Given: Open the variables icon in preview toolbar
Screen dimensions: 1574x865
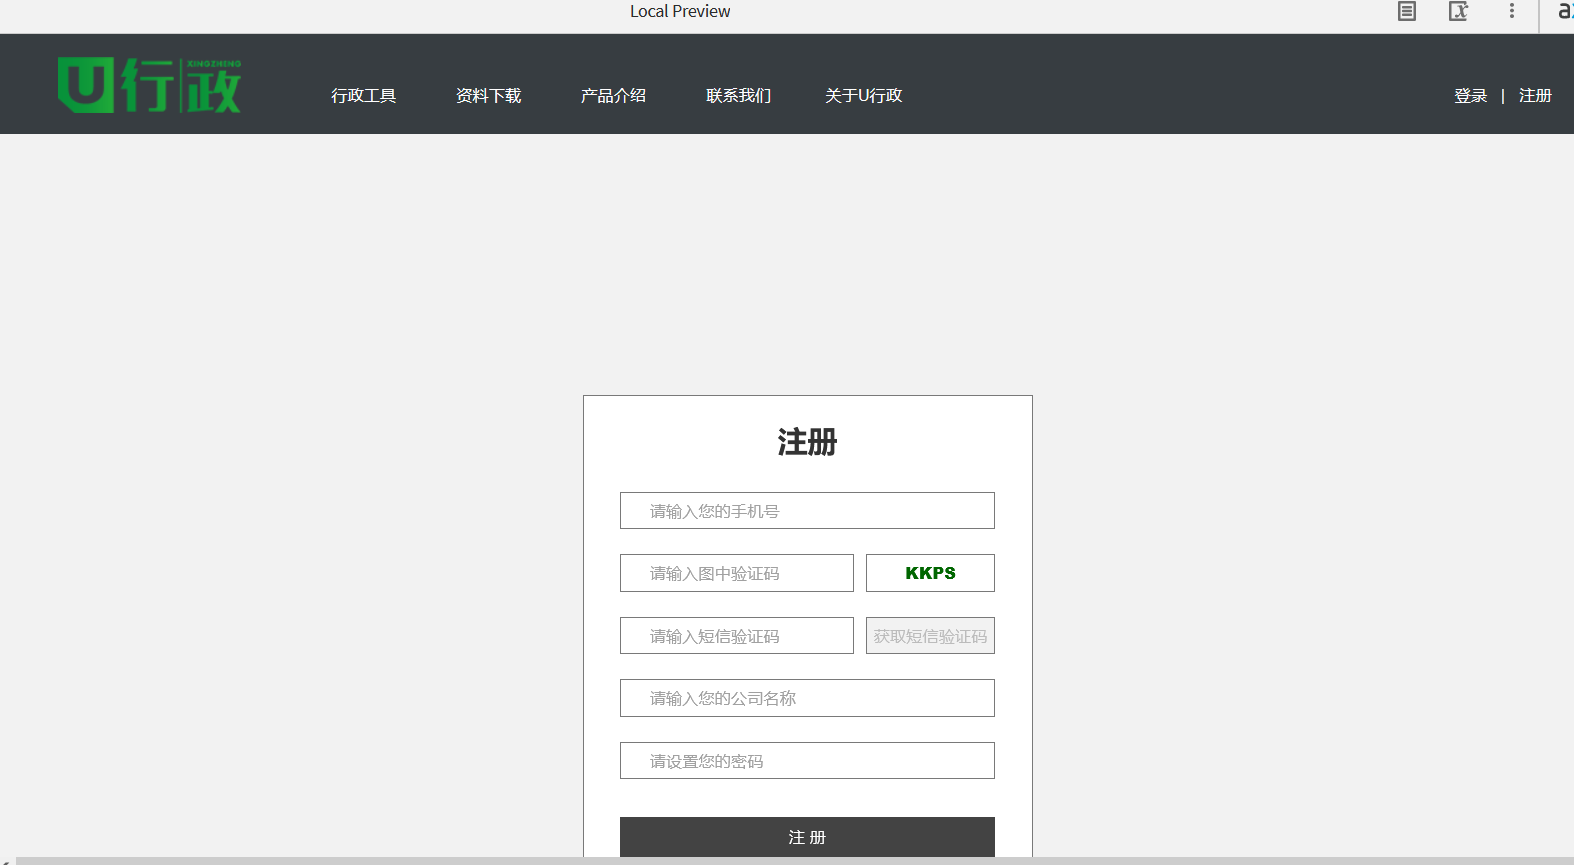Looking at the screenshot, I should click(x=1459, y=11).
